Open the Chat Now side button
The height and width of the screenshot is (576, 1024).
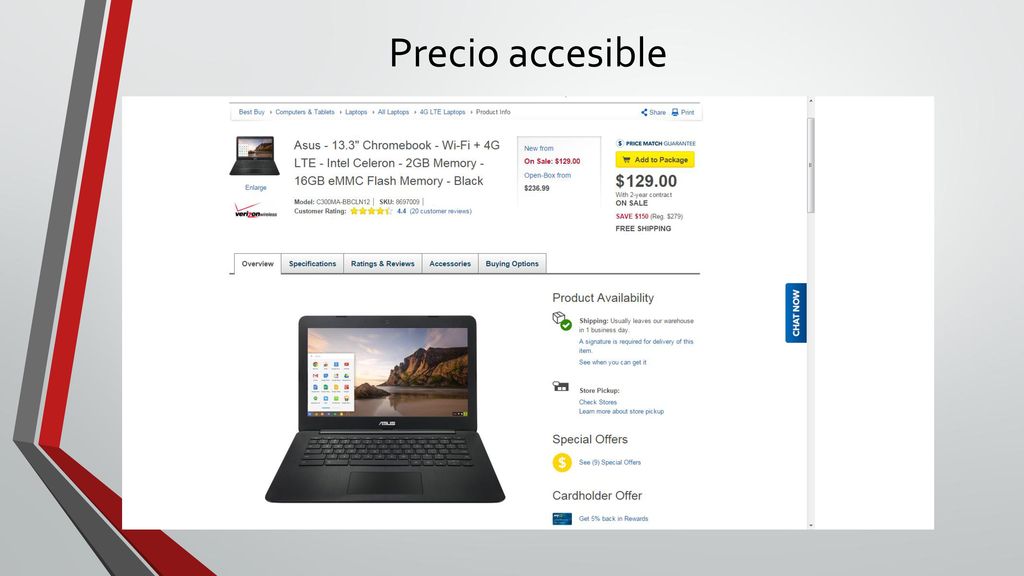795,313
